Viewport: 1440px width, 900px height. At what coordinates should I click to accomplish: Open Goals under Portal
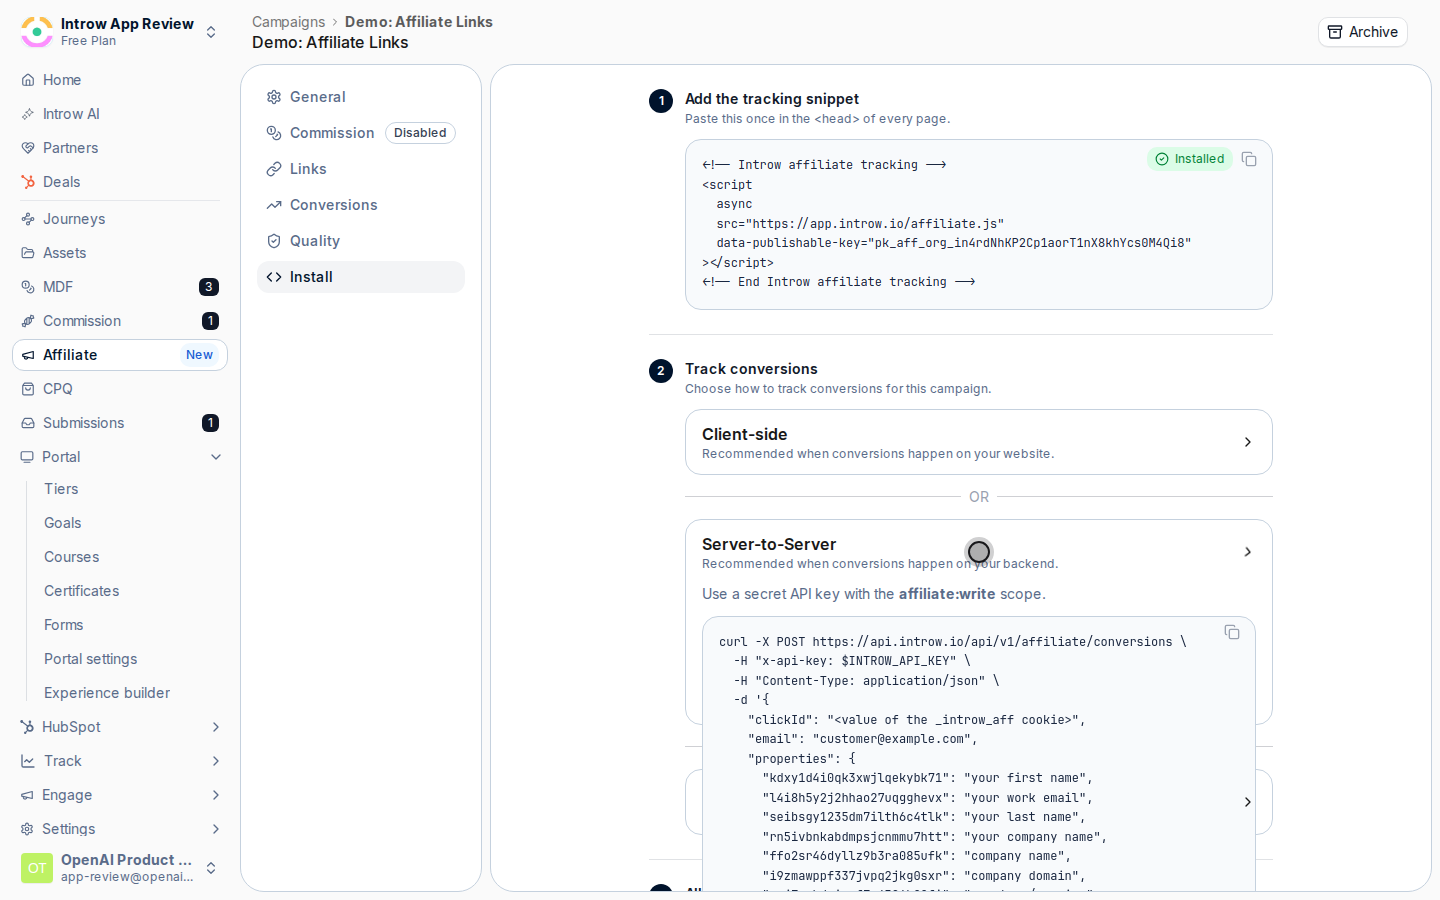click(x=63, y=523)
